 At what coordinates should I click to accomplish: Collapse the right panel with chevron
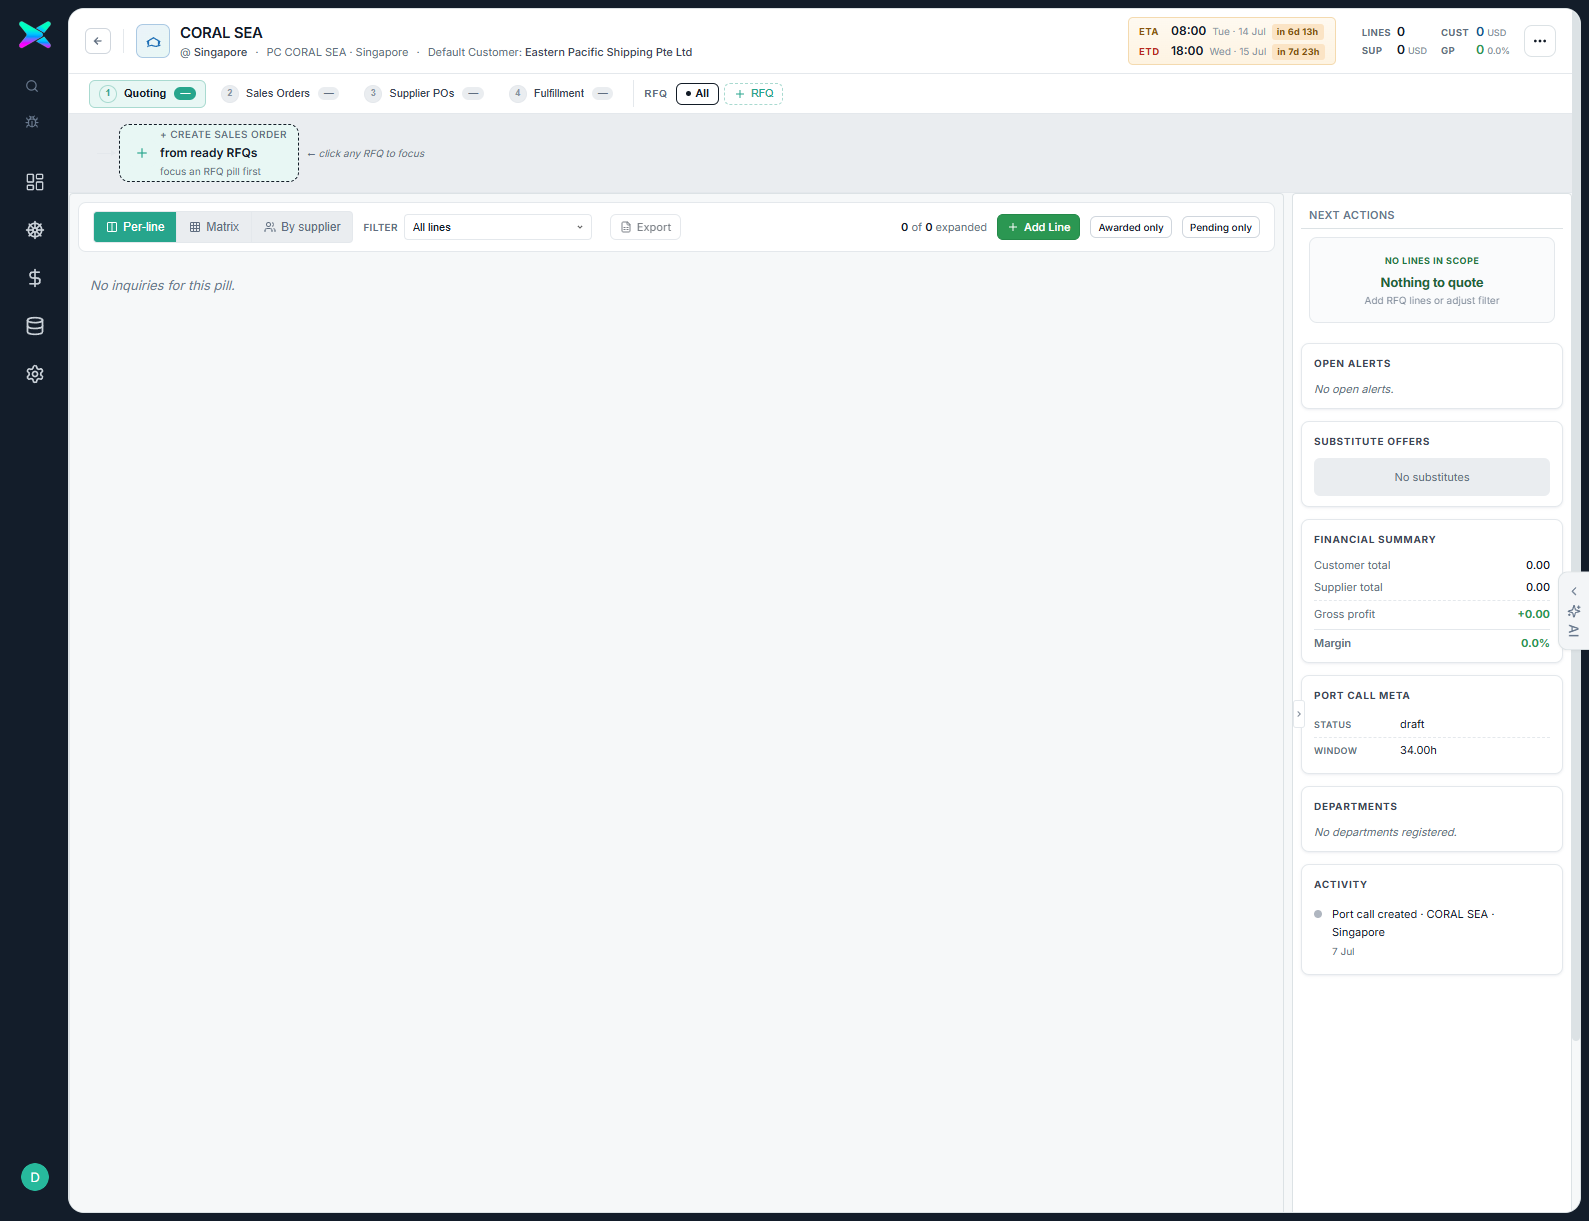pos(1299,714)
